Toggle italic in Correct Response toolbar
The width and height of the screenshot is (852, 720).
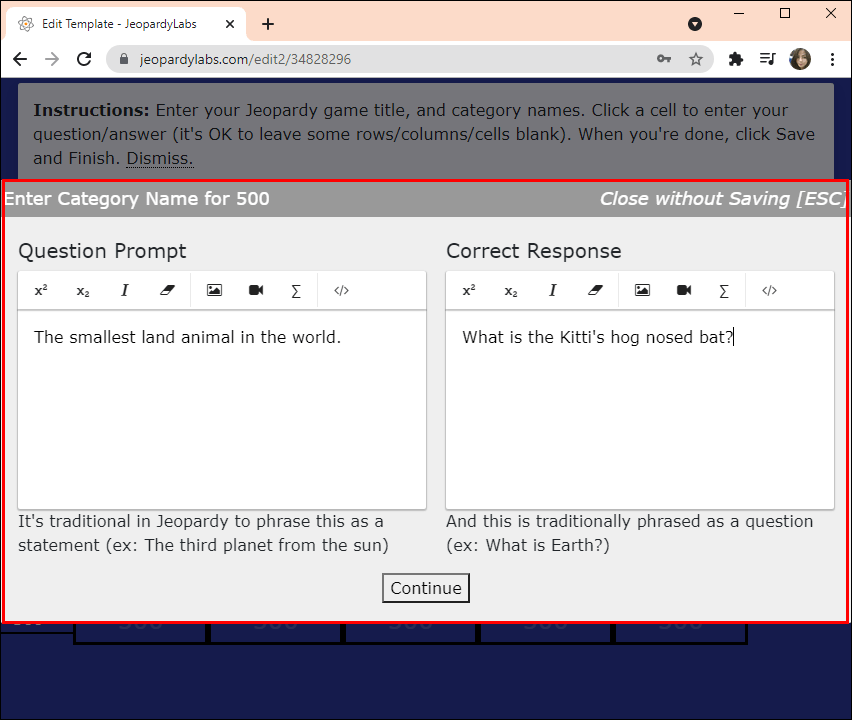click(553, 291)
